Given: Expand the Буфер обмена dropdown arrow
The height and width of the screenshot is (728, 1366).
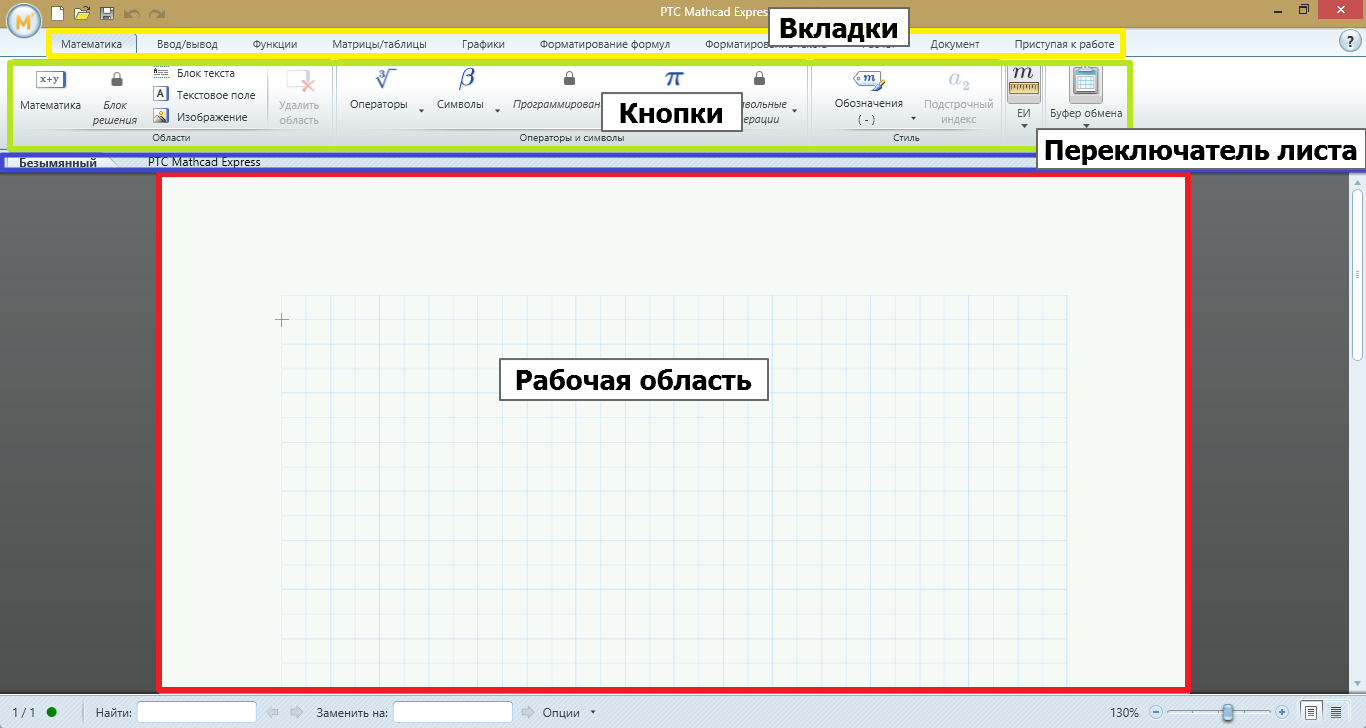Looking at the screenshot, I should 1086,126.
